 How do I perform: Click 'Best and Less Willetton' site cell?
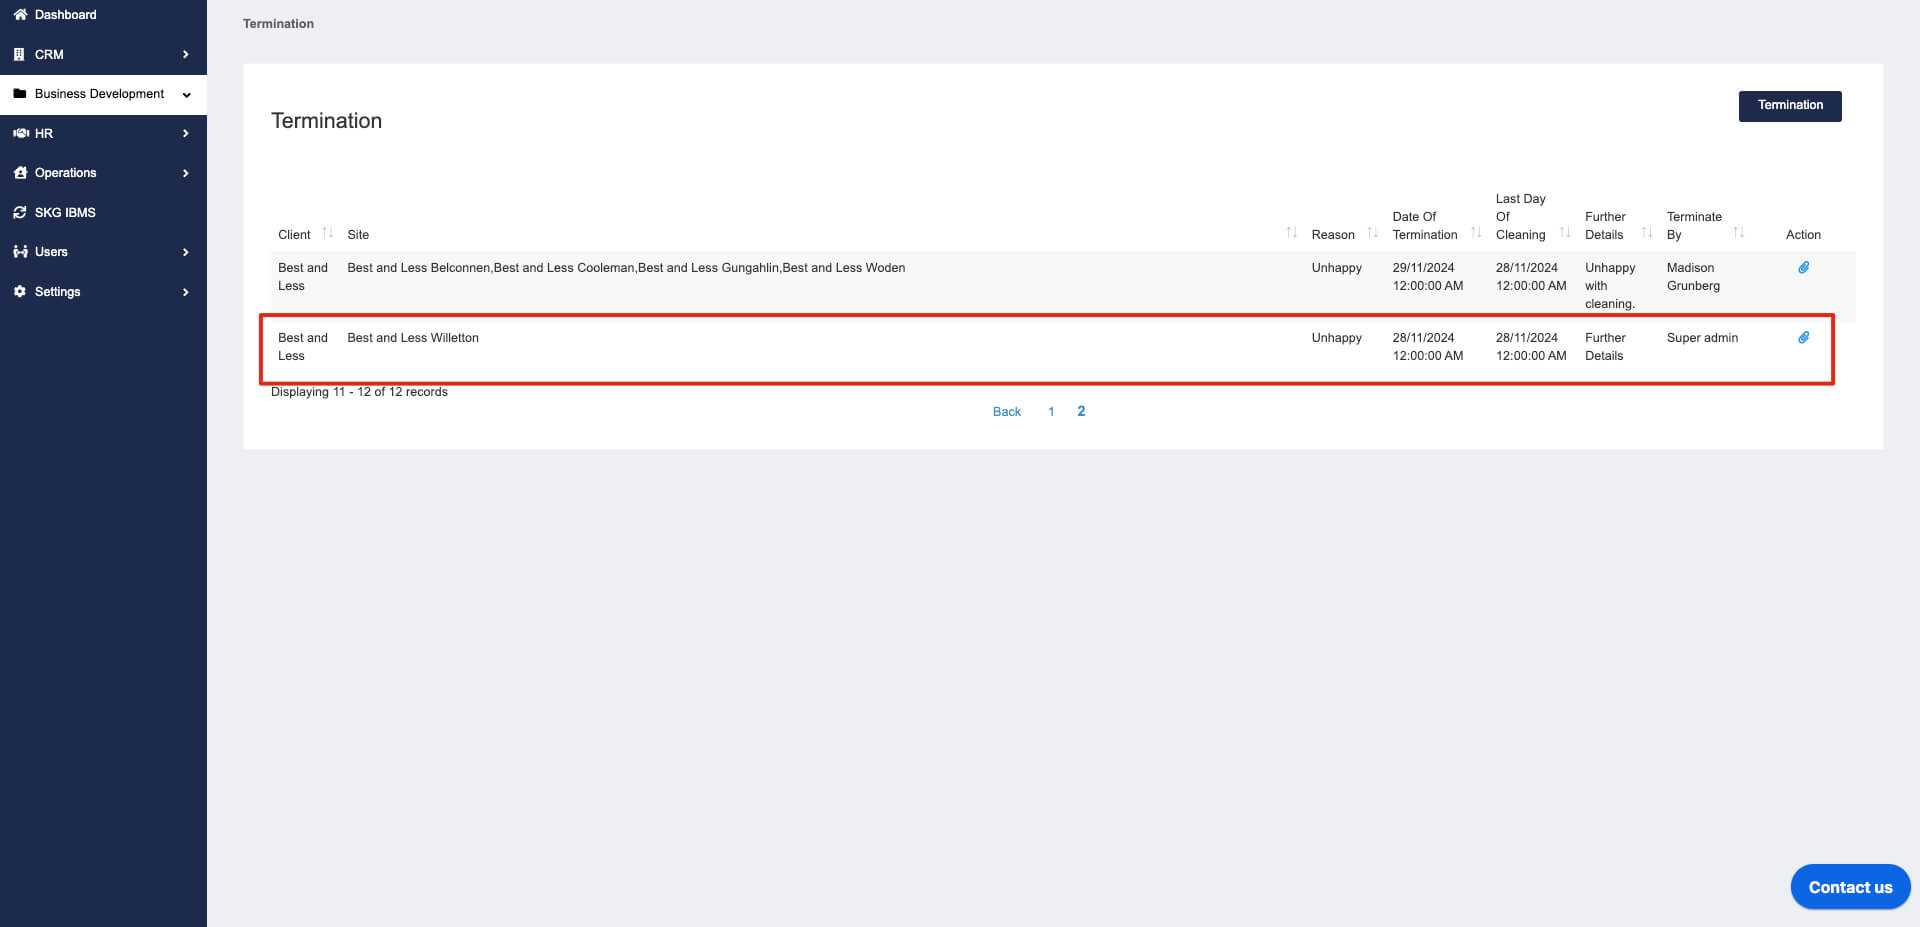point(413,338)
